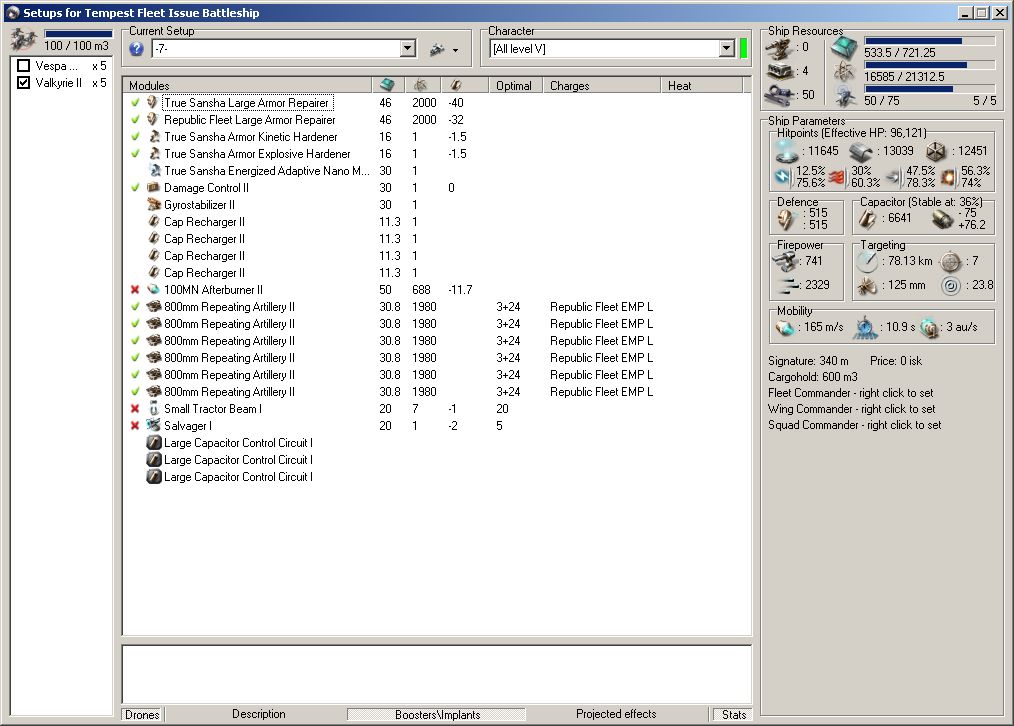Switch to the Description tab

tap(259, 714)
